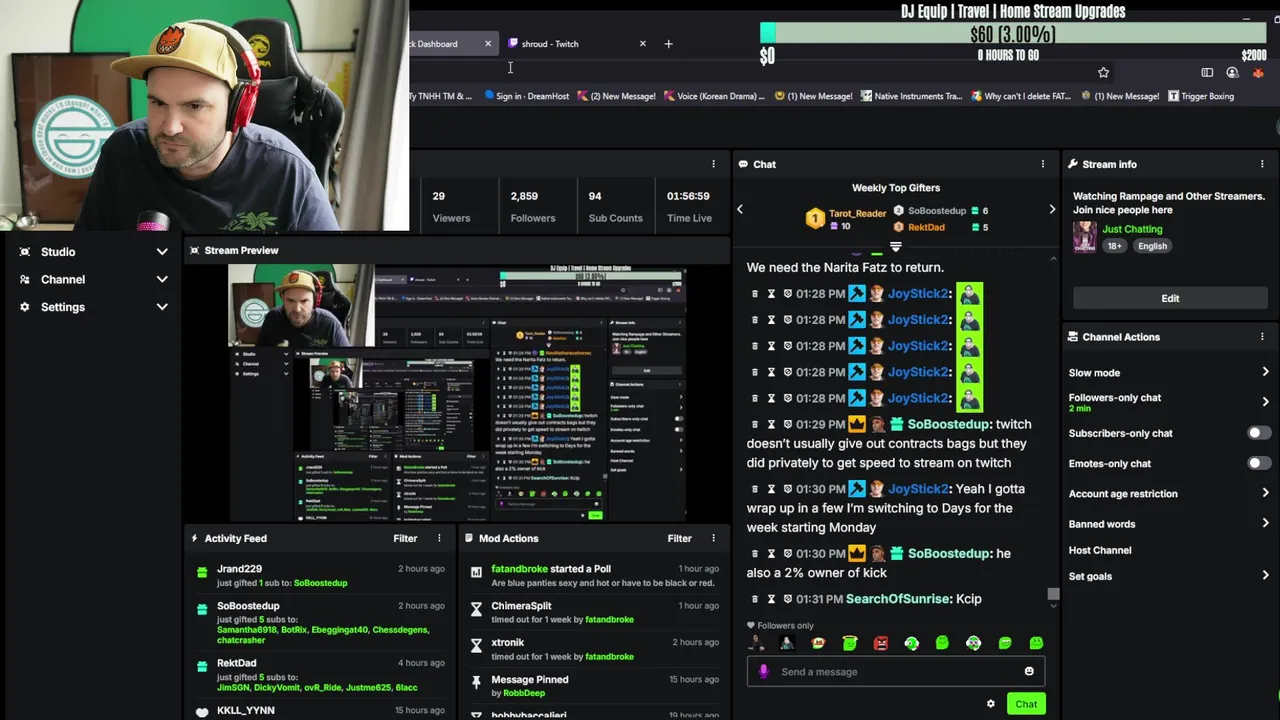This screenshot has width=1280, height=720.
Task: Enable Emotes-only chat toggle
Action: 1259,464
